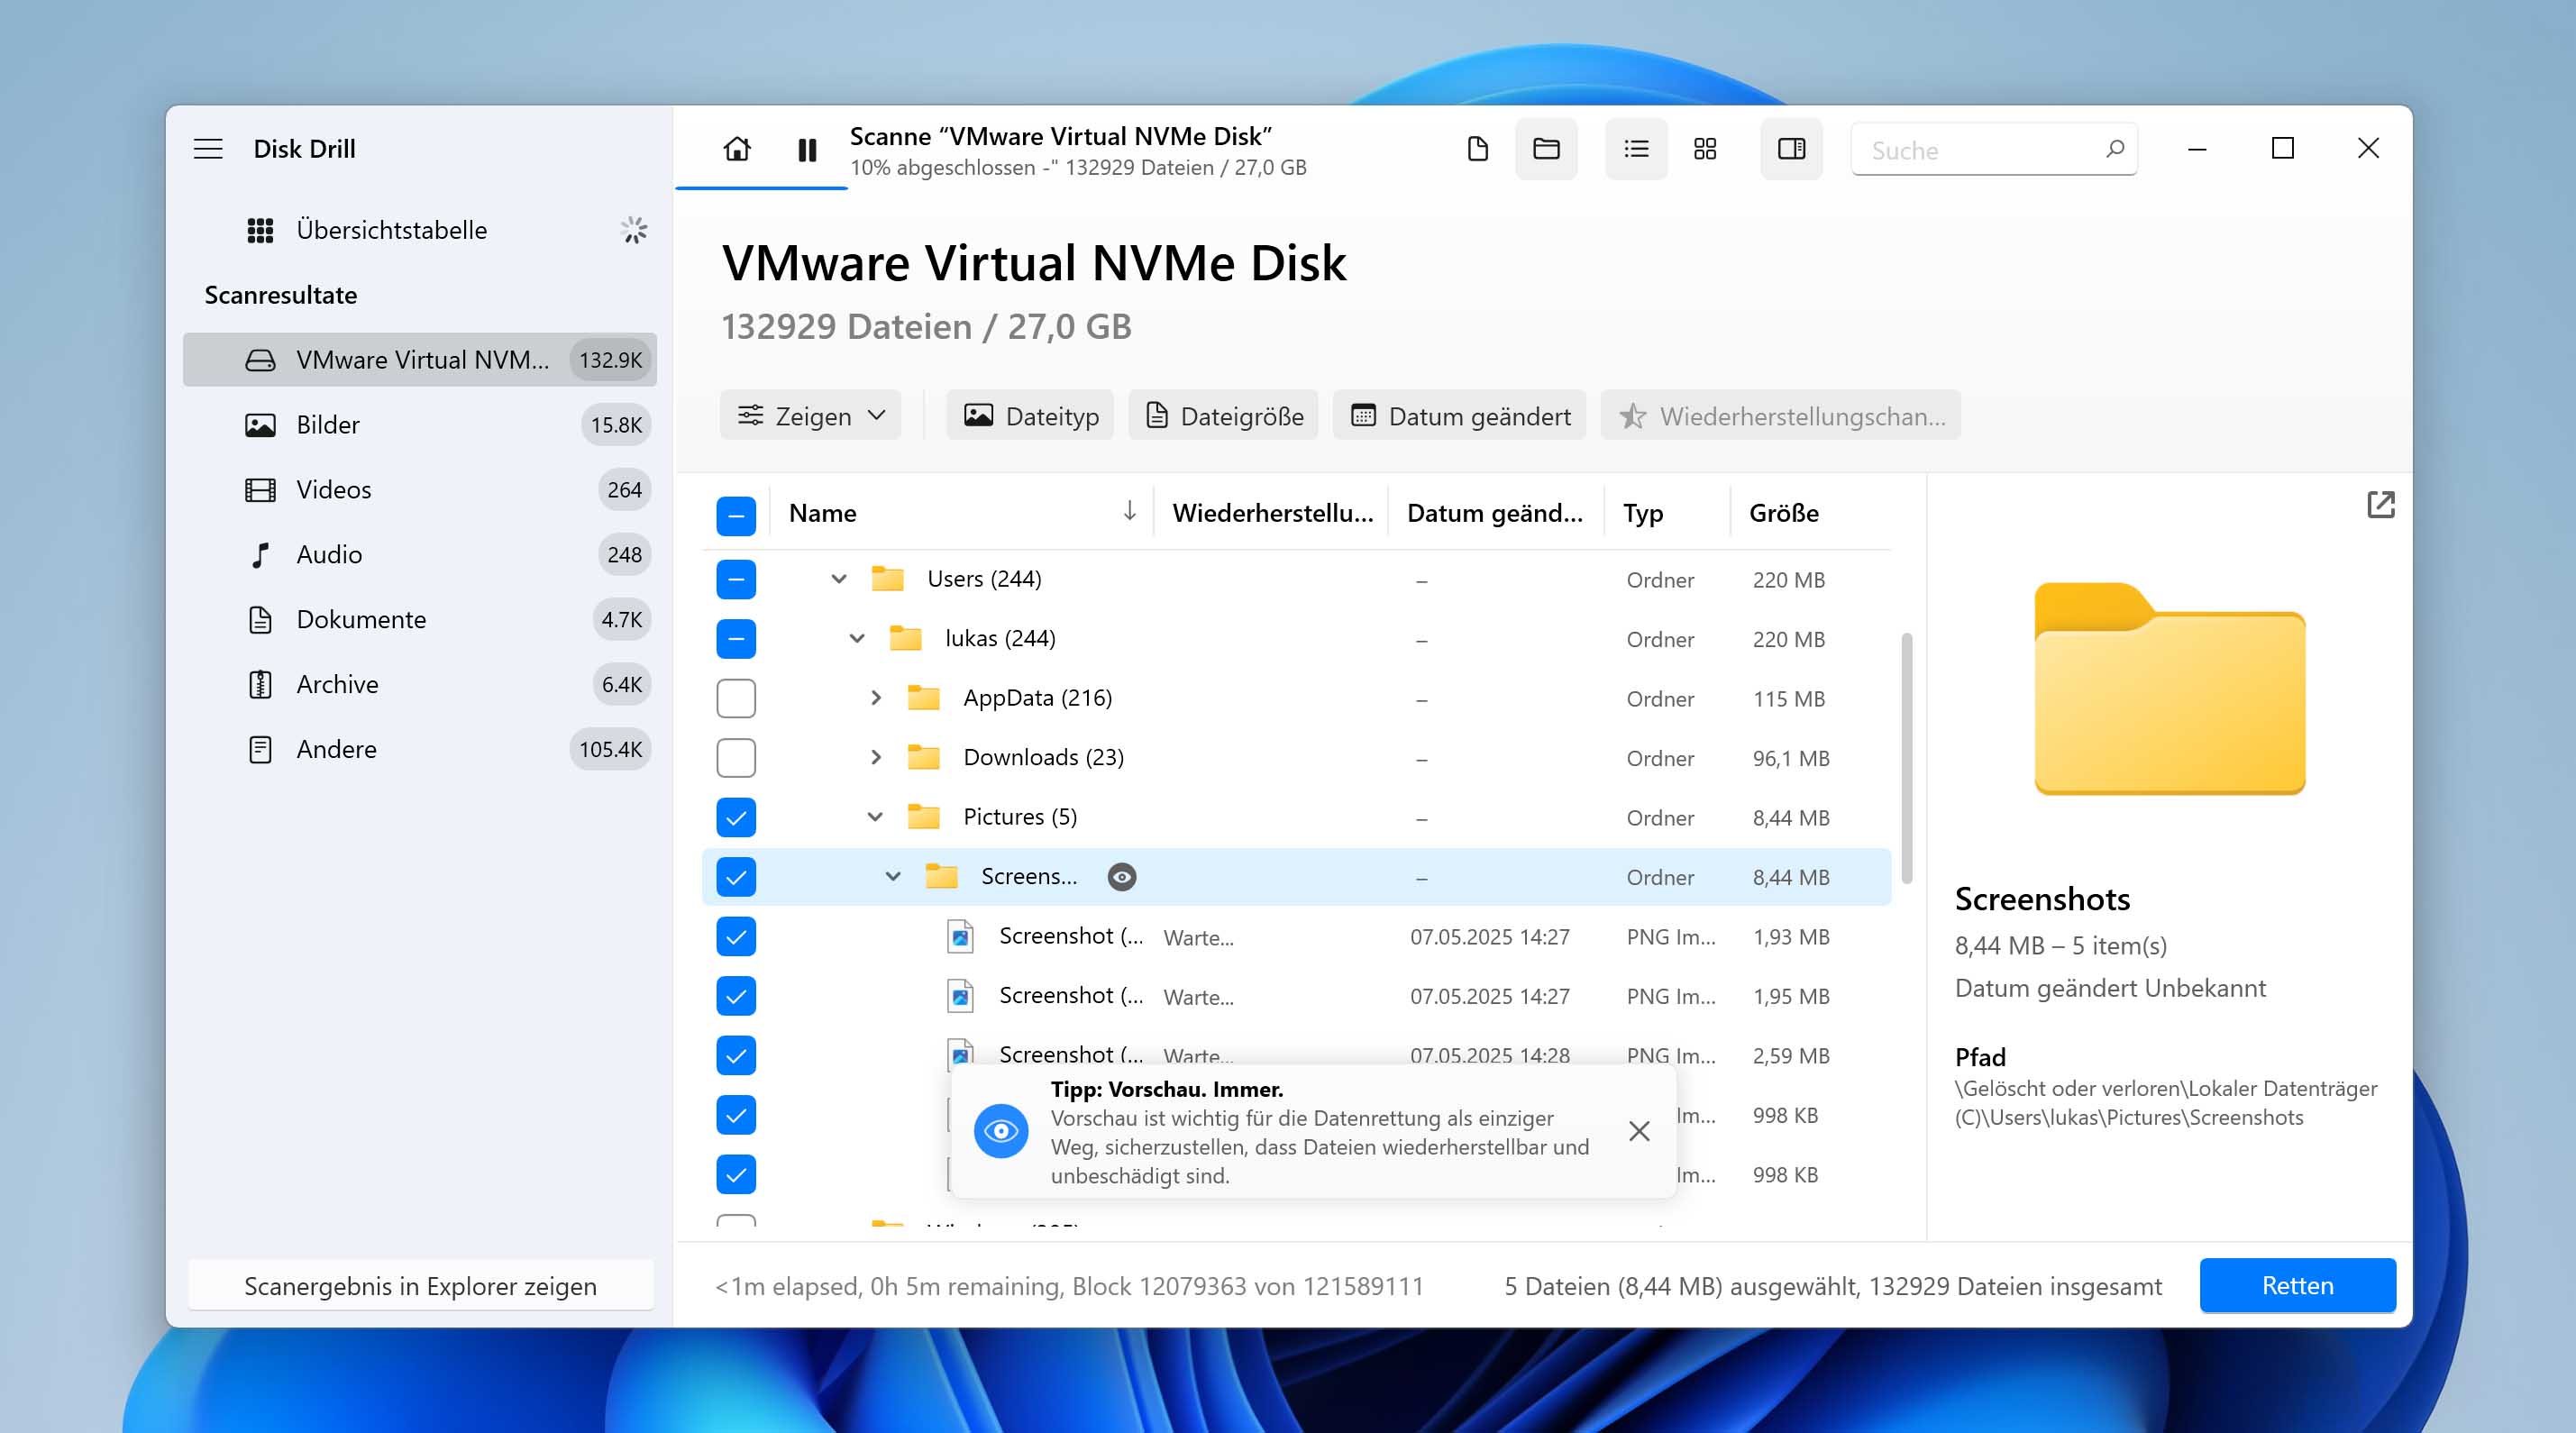The height and width of the screenshot is (1433, 2576).
Task: Click the large Screenshots folder thumbnail
Action: pos(2169,689)
